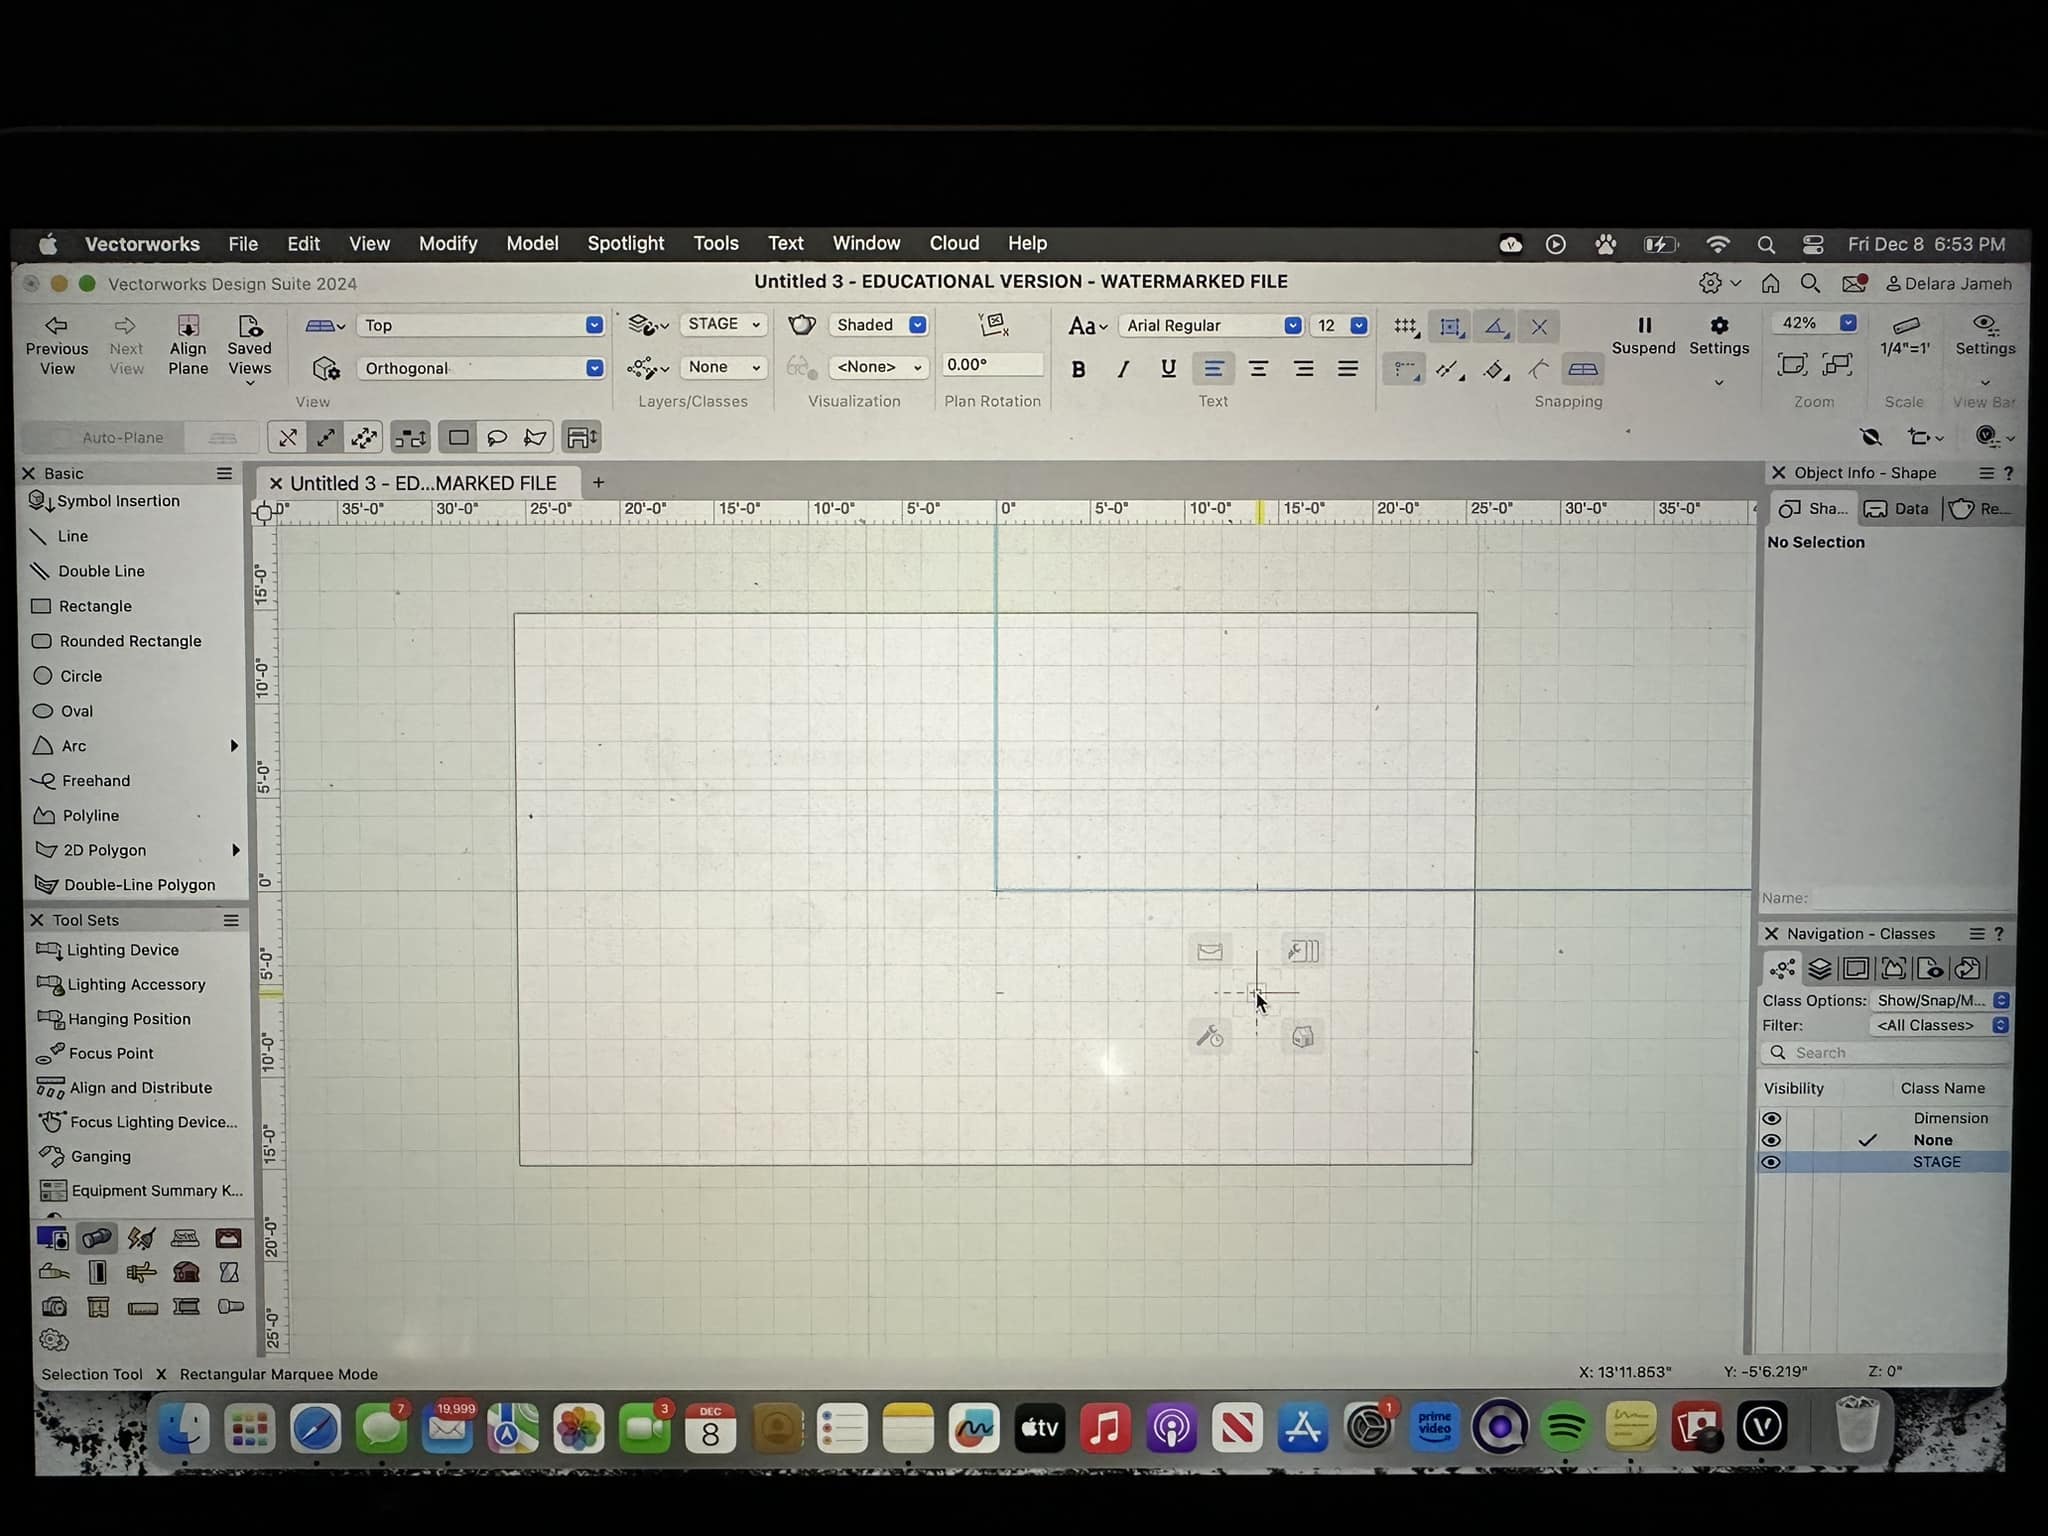2048x1536 pixels.
Task: Toggle Underline text formatting
Action: pyautogui.click(x=1168, y=369)
